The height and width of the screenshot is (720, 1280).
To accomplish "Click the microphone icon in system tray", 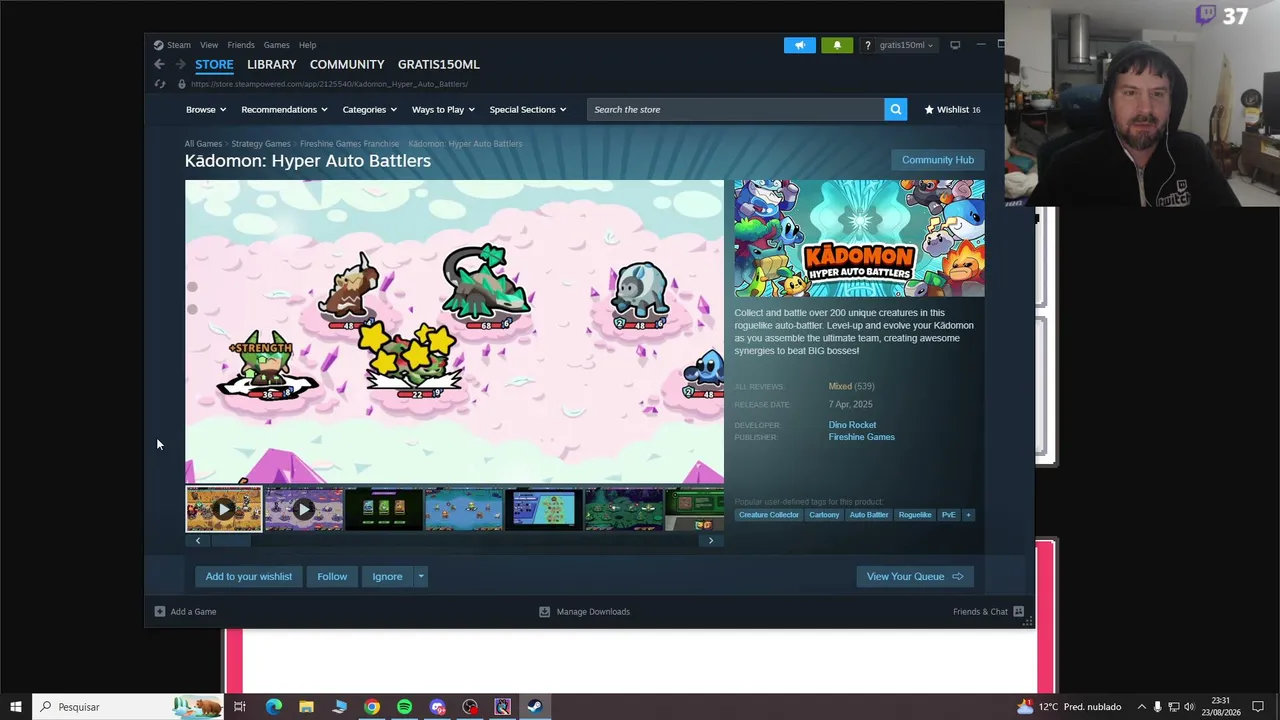I will coord(1158,707).
